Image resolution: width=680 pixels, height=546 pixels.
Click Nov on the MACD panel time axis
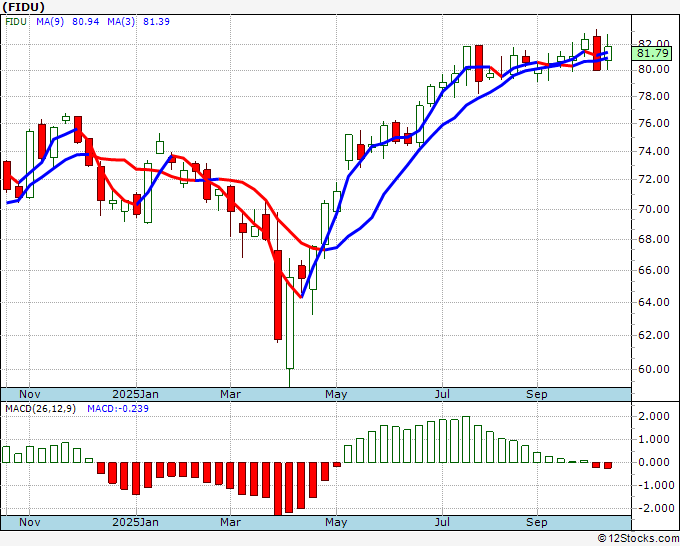pyautogui.click(x=30, y=522)
